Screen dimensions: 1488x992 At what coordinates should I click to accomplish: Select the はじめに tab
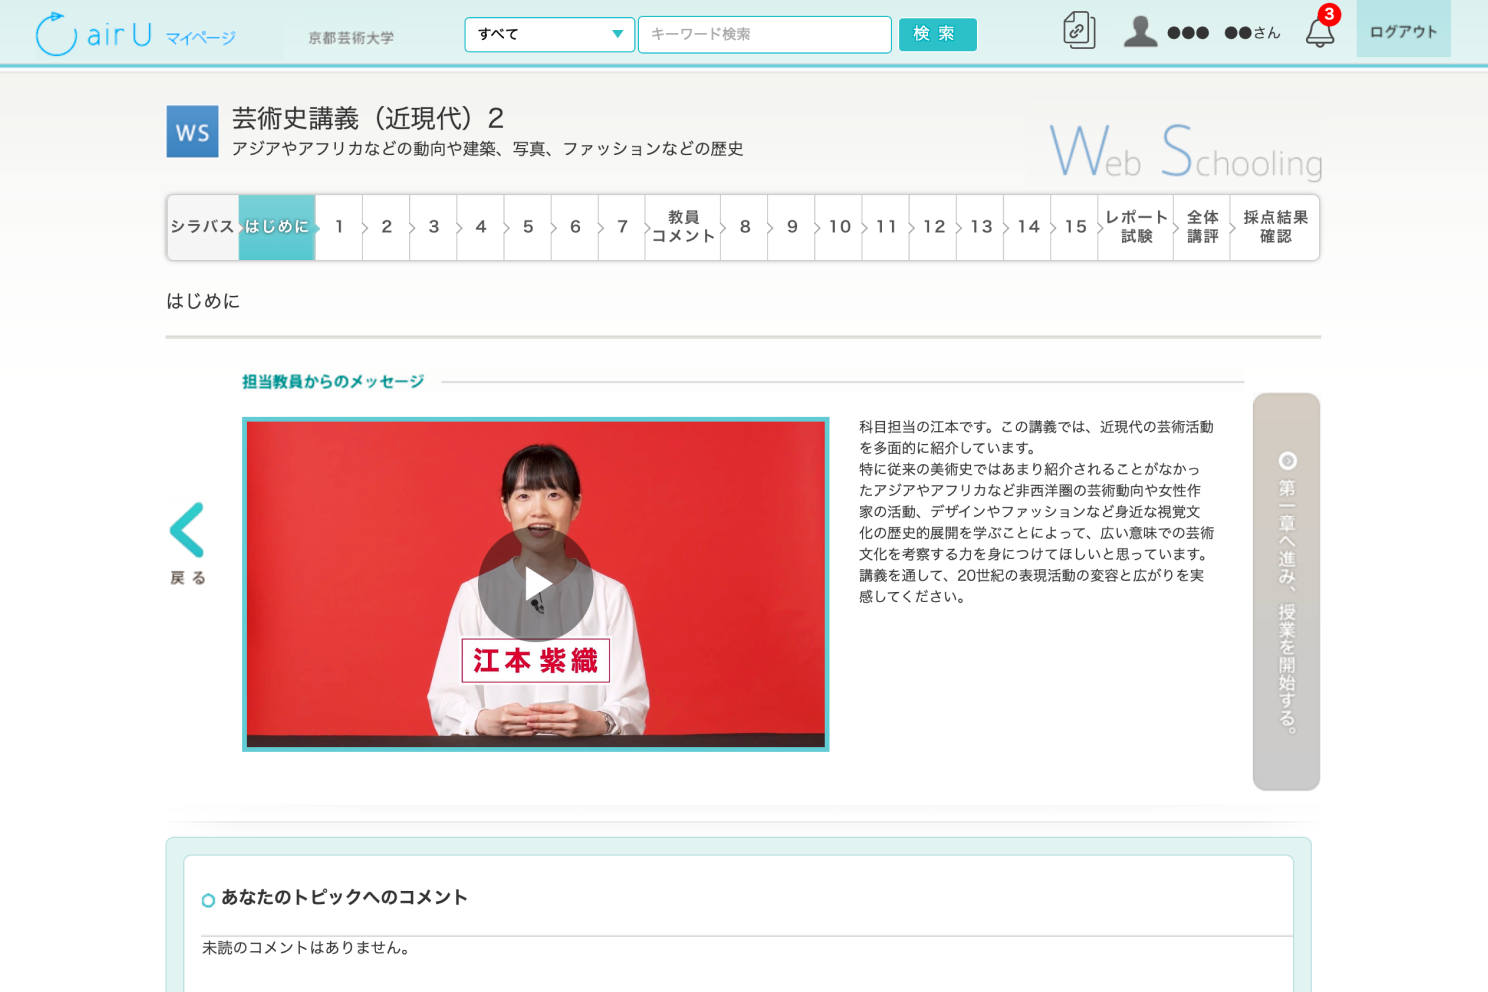[277, 227]
